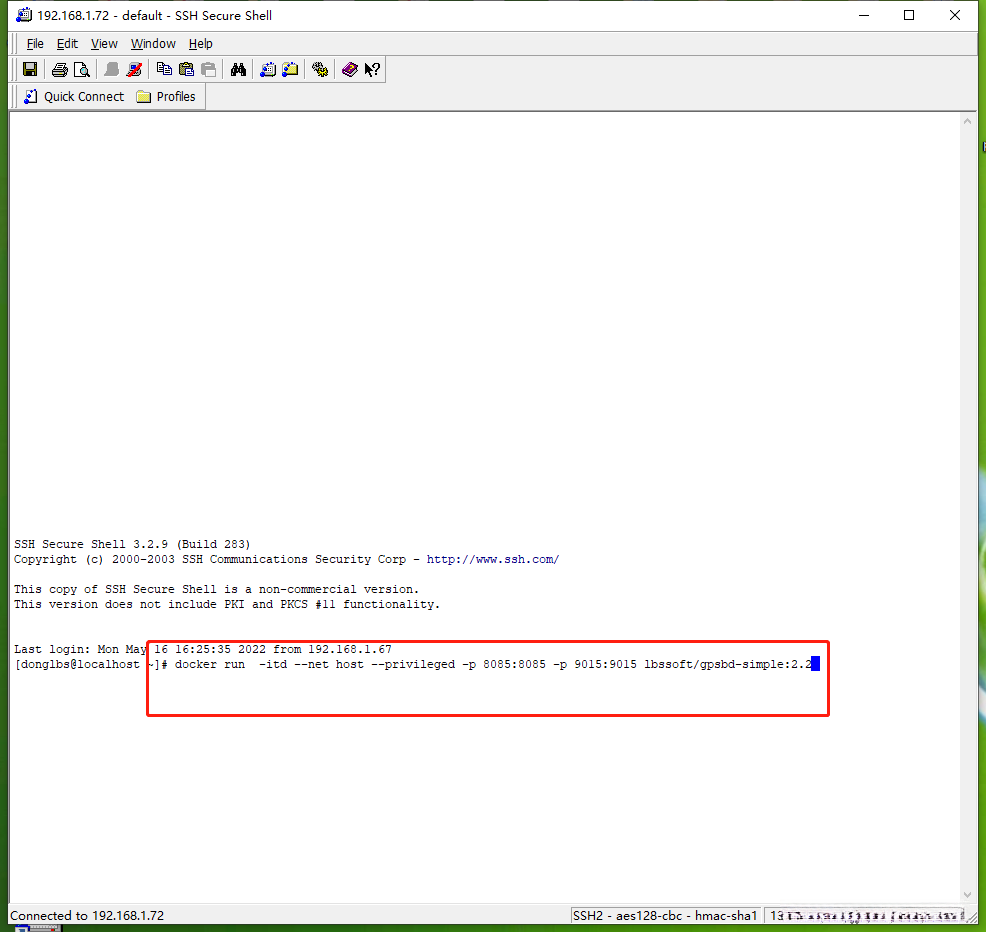Screen dimensions: 986x932
Task: Open the View menu
Action: point(104,43)
